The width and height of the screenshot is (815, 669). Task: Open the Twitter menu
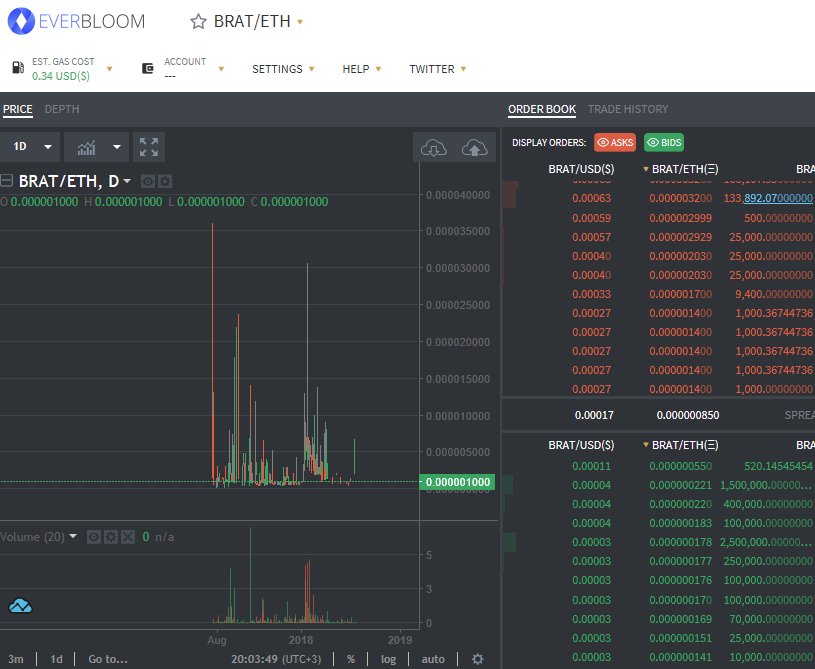[438, 69]
